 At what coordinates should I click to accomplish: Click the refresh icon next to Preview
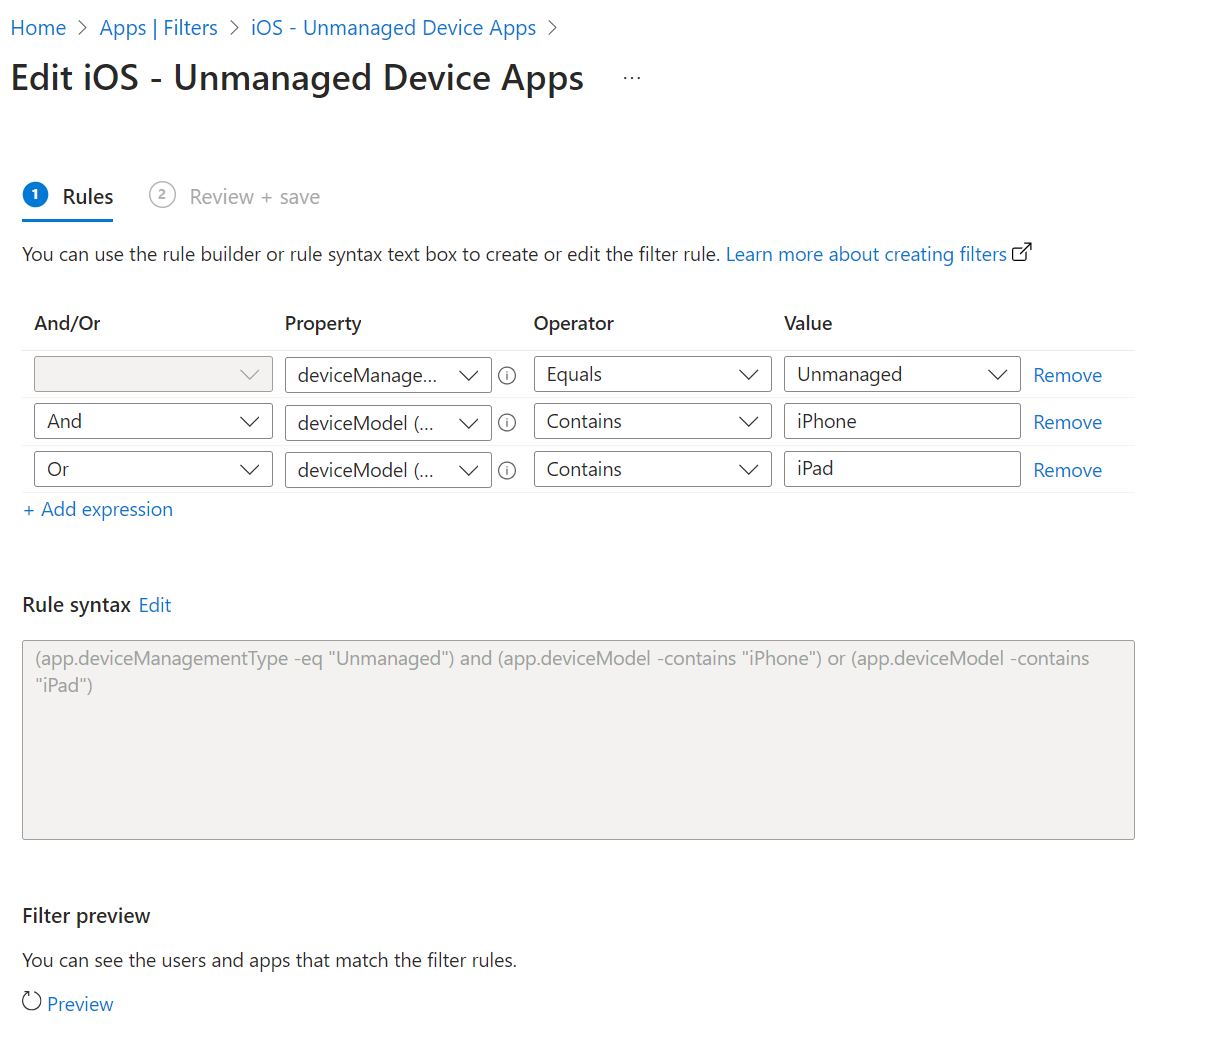(31, 1003)
